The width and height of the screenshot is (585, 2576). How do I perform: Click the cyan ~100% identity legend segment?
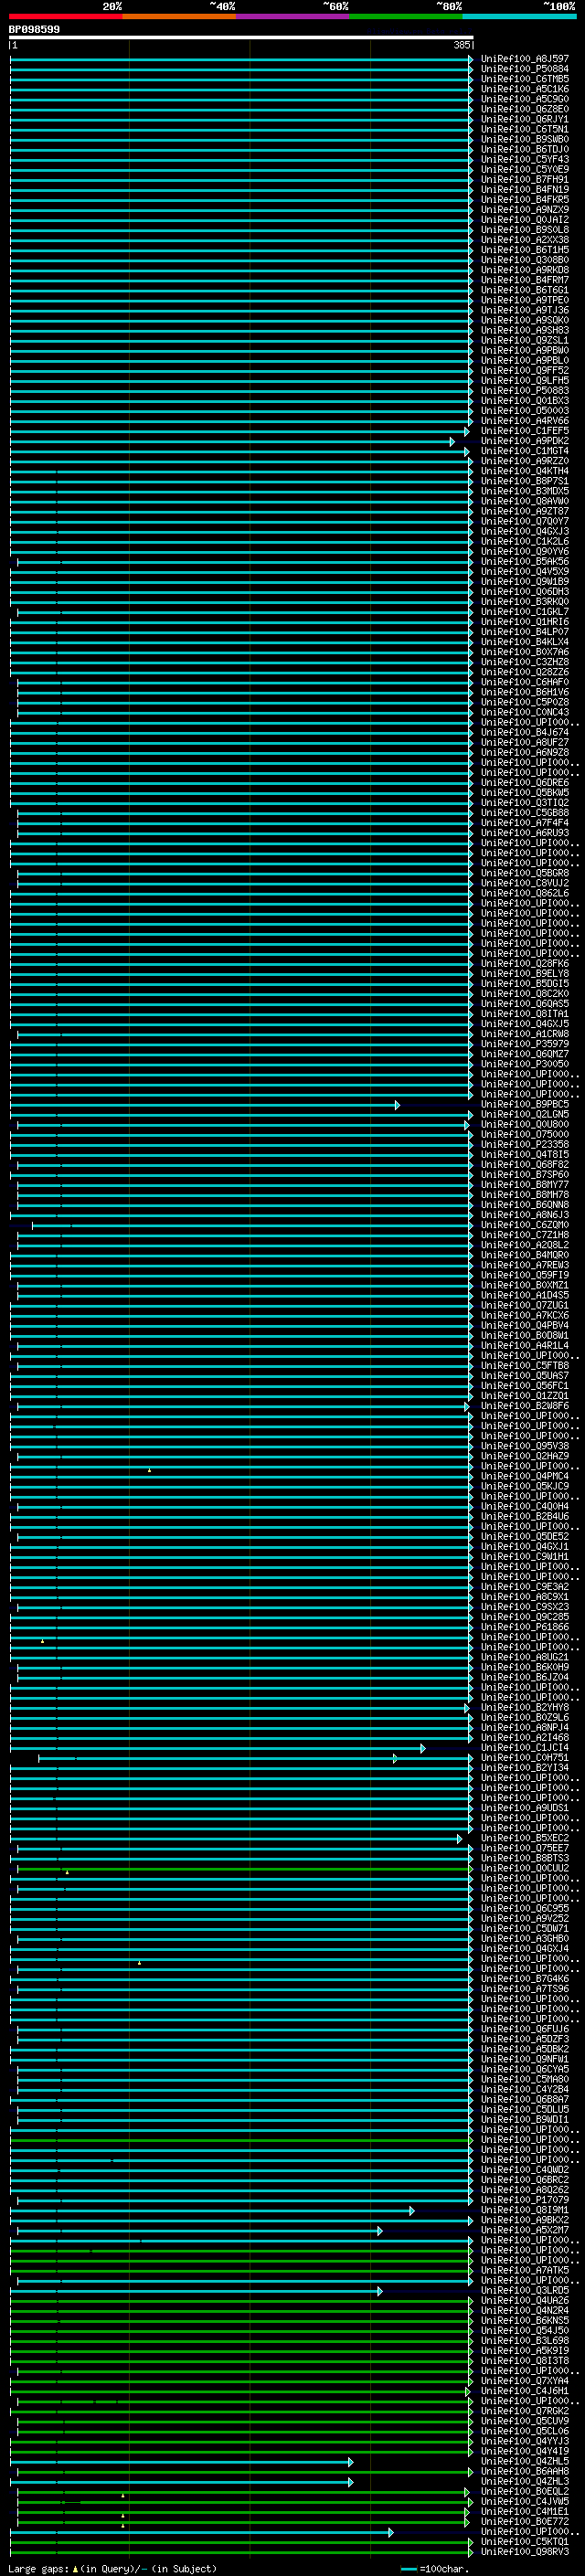pos(519,16)
